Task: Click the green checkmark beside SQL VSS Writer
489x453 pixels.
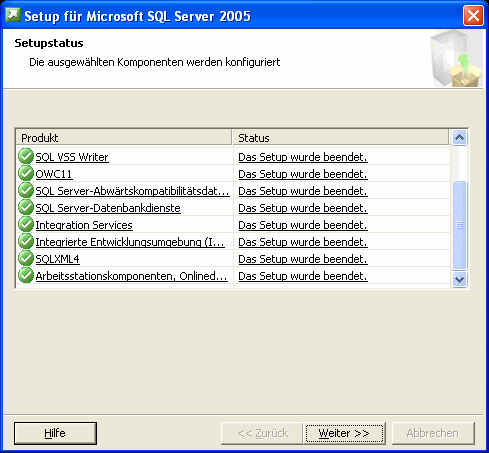Action: [x=26, y=156]
